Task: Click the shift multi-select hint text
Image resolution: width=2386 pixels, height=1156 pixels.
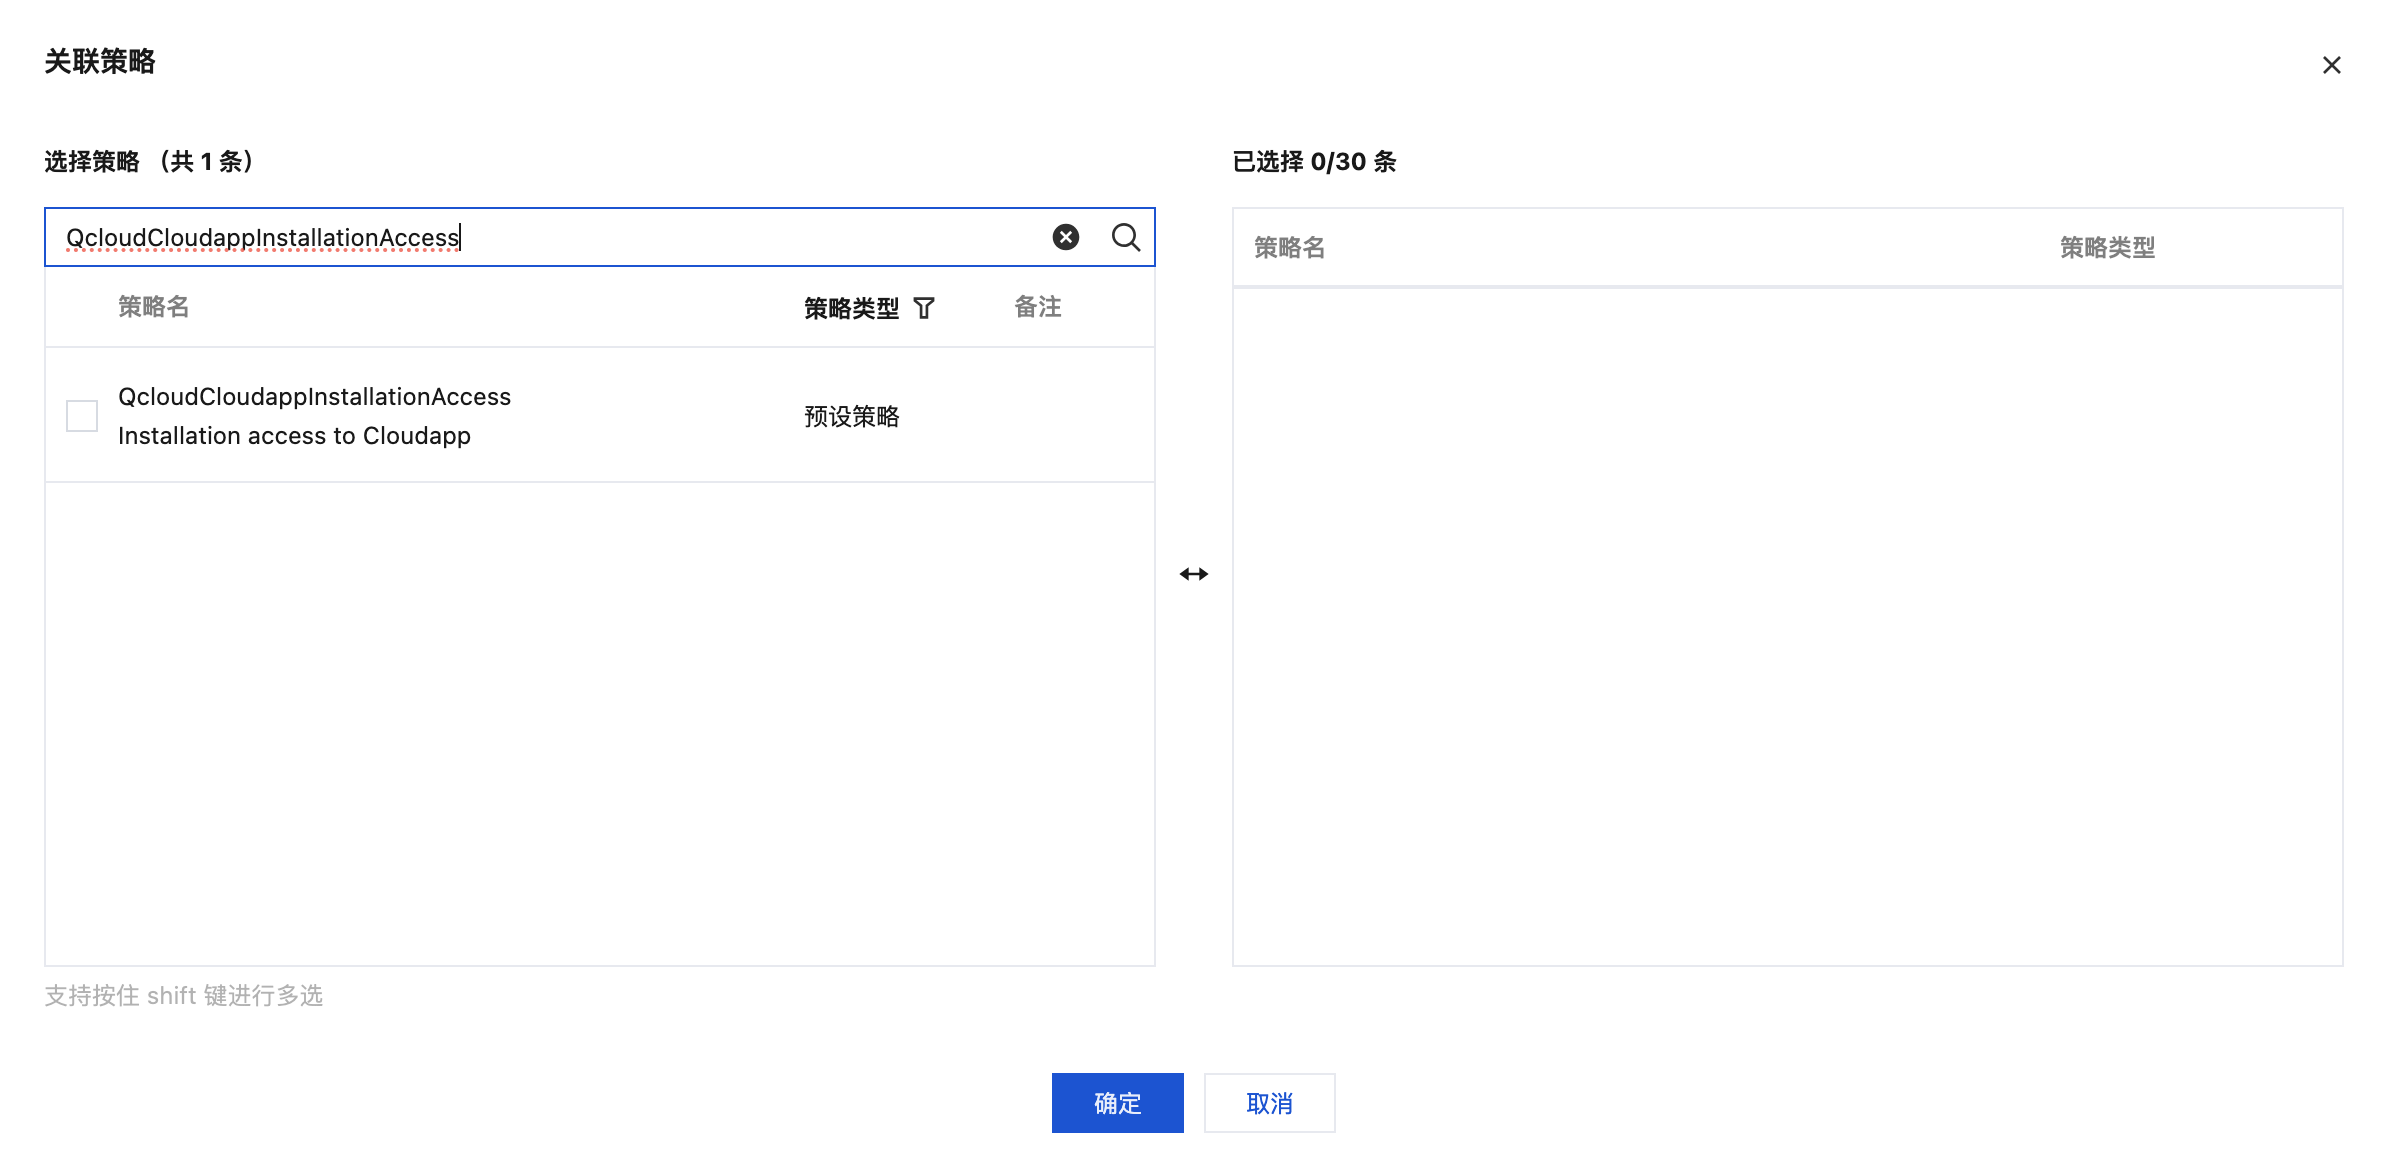Action: coord(184,996)
